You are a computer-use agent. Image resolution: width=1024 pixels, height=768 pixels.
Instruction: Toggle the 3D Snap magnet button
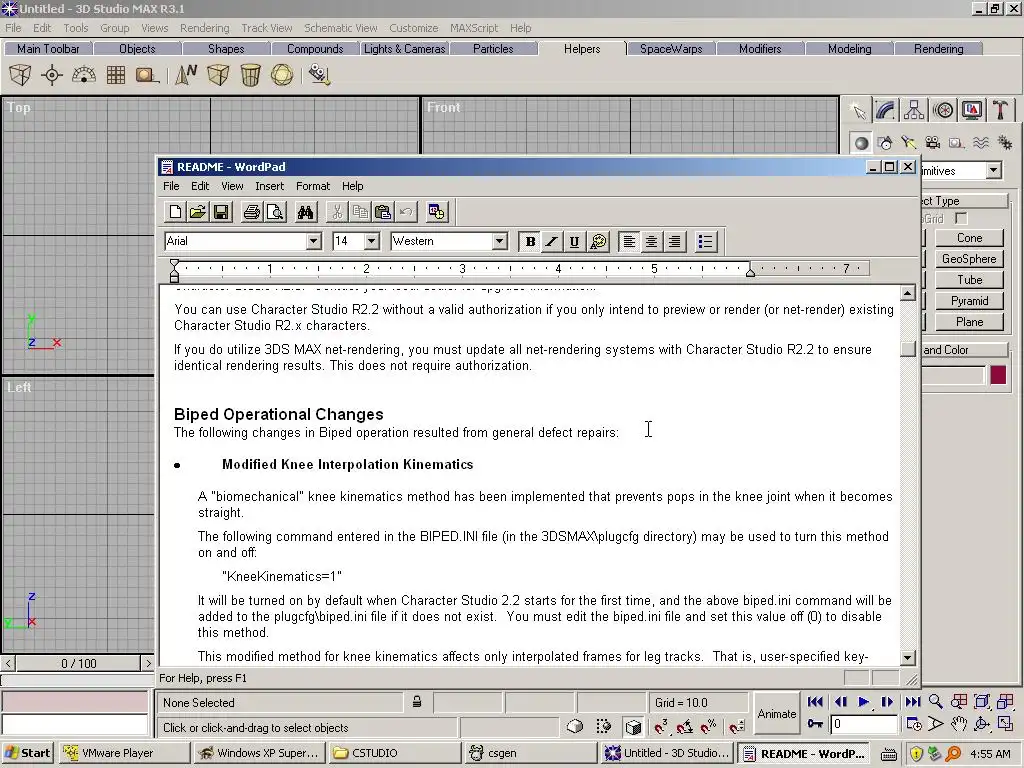point(661,726)
